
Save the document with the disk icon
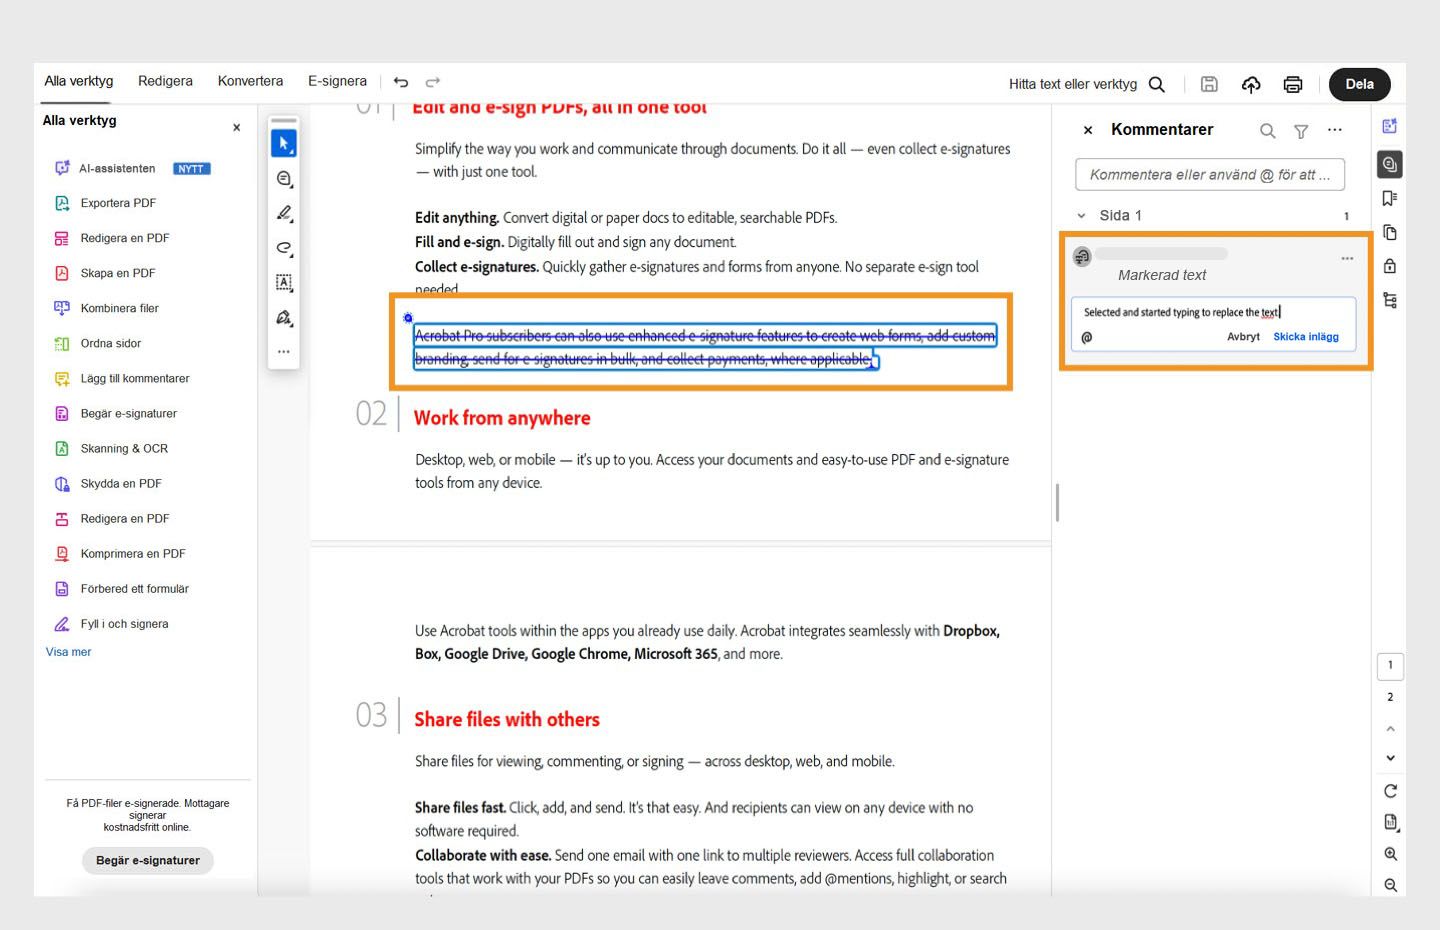click(1209, 84)
